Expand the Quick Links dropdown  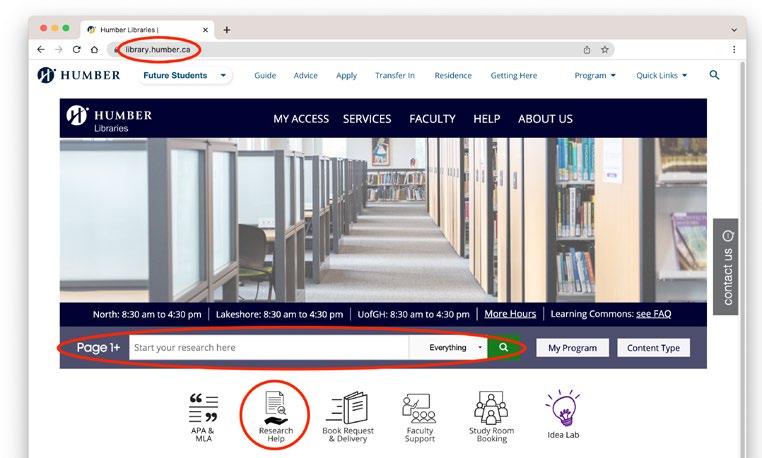pyautogui.click(x=661, y=75)
